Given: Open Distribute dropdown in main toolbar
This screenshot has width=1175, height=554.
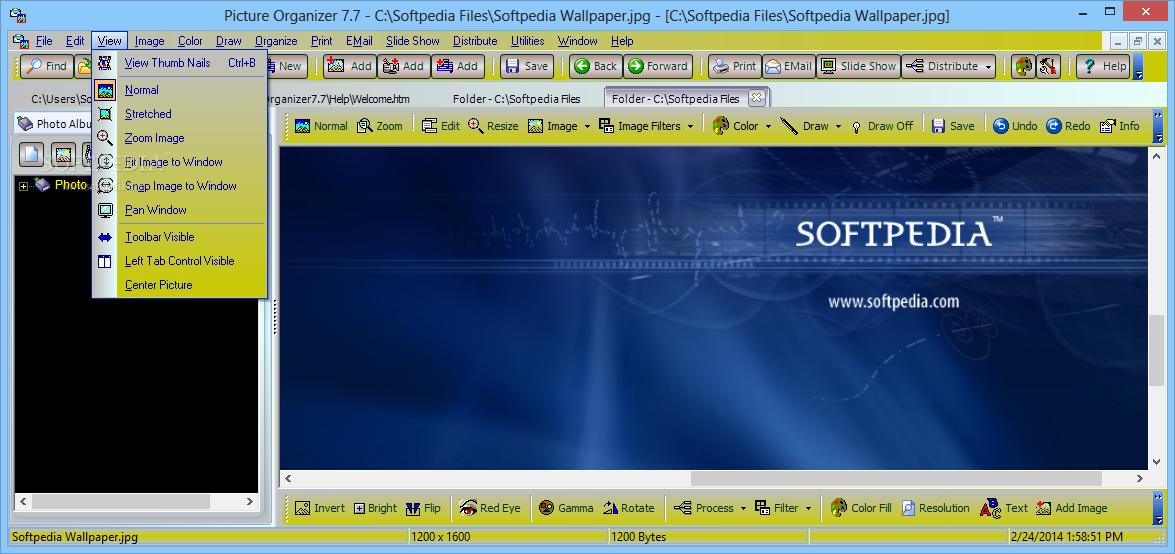Looking at the screenshot, I should point(989,66).
